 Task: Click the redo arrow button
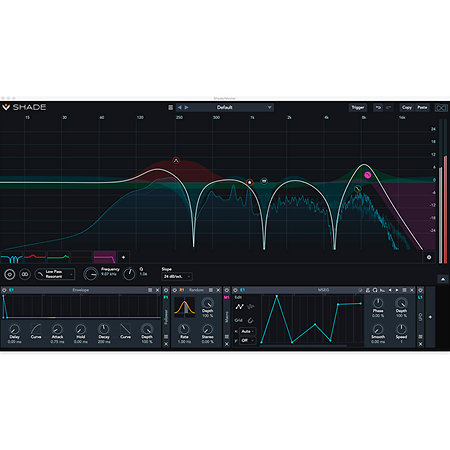pos(388,107)
